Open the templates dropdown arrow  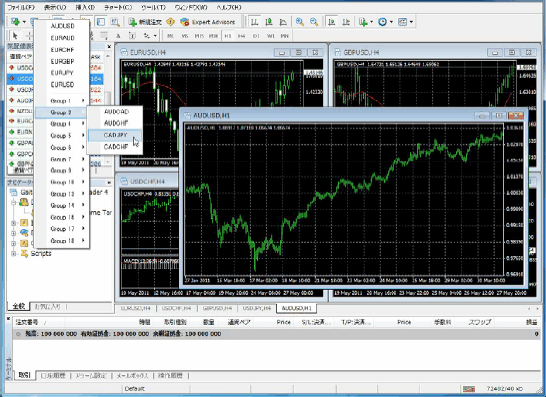pyautogui.click(x=411, y=22)
